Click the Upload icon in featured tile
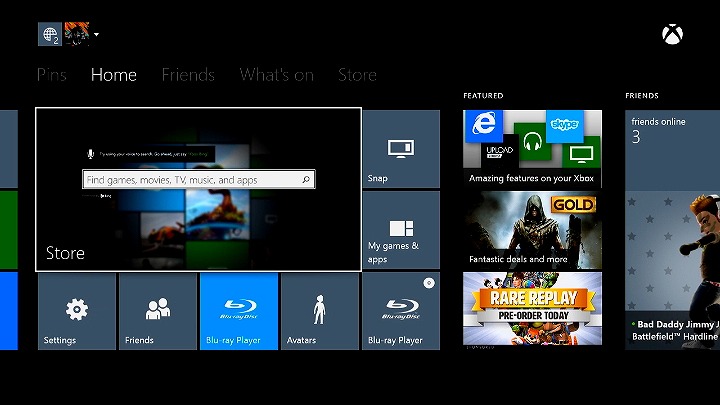The image size is (720, 405). (500, 152)
